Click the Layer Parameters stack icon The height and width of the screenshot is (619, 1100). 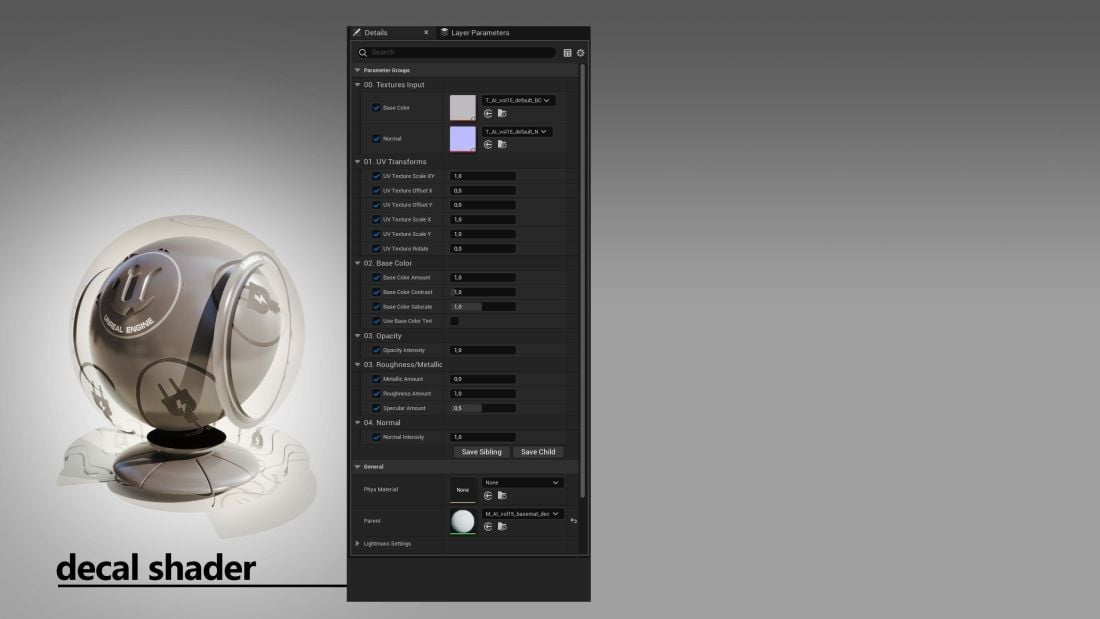(444, 32)
